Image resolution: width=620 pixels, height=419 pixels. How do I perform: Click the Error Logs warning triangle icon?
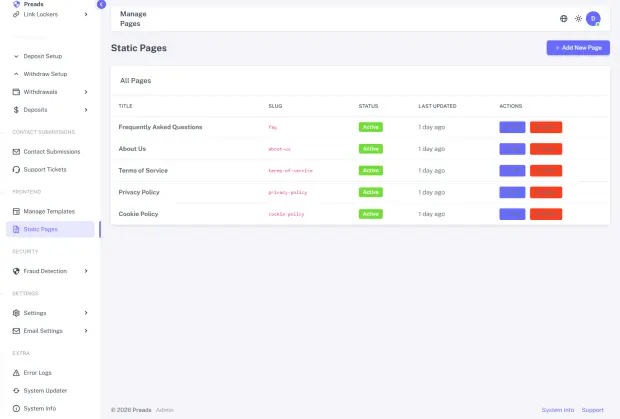point(16,373)
